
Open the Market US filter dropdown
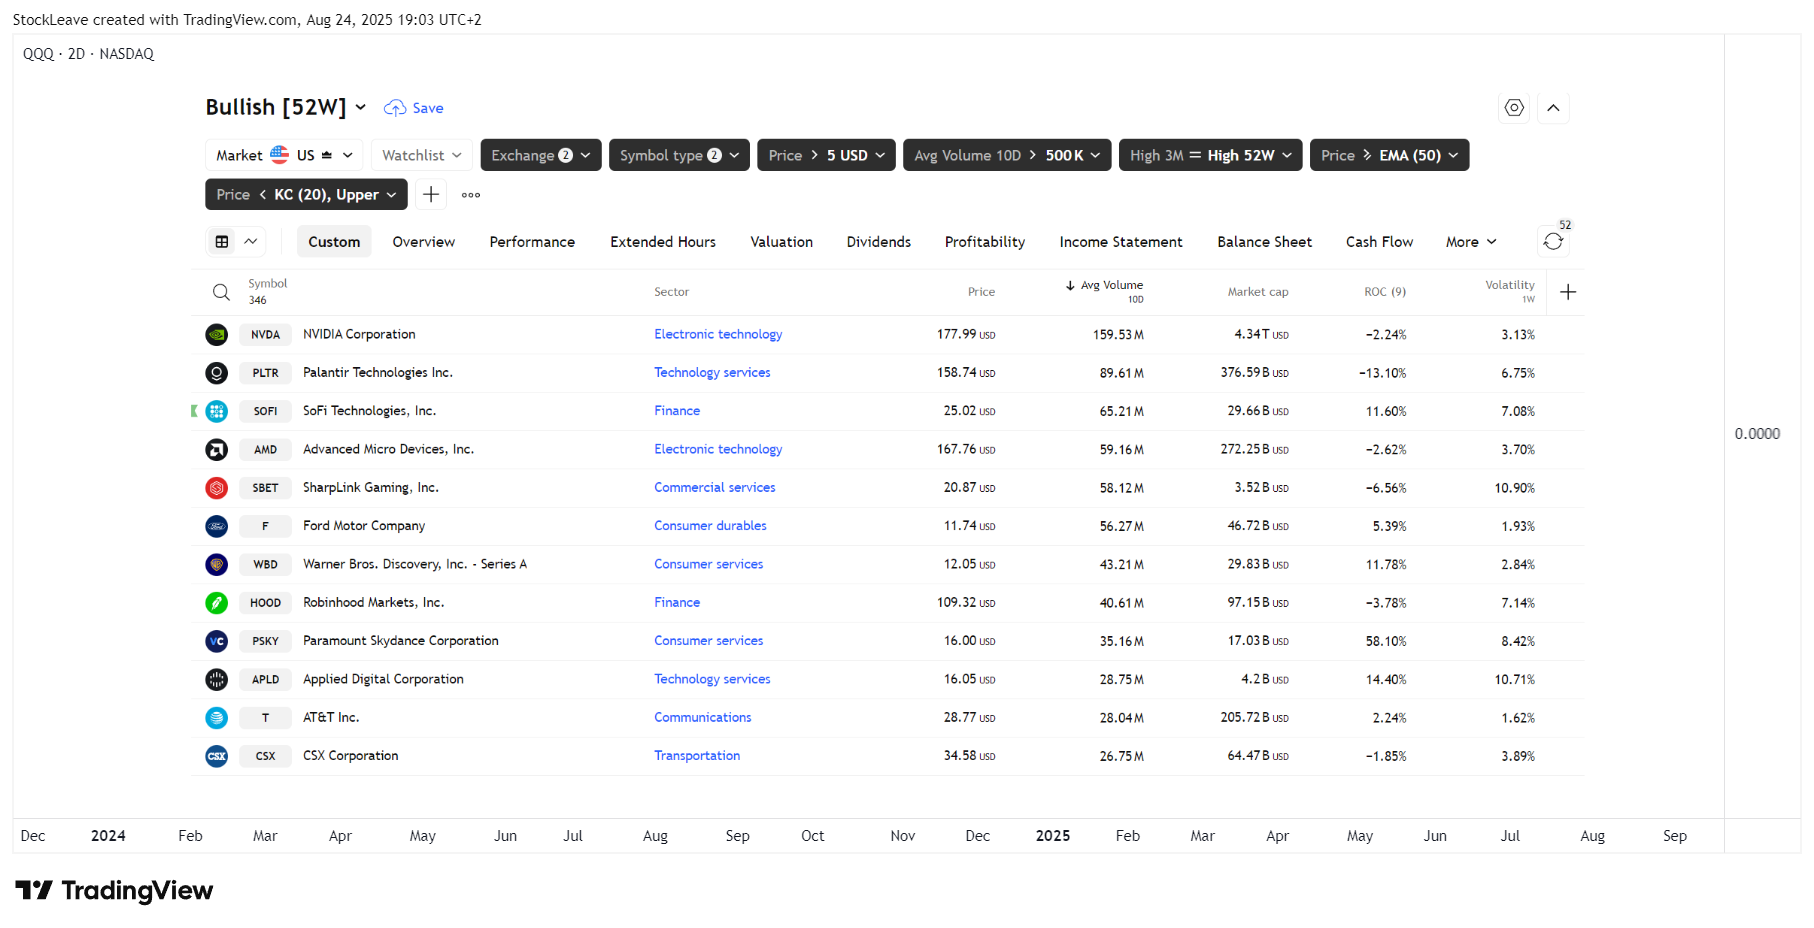pyautogui.click(x=284, y=155)
